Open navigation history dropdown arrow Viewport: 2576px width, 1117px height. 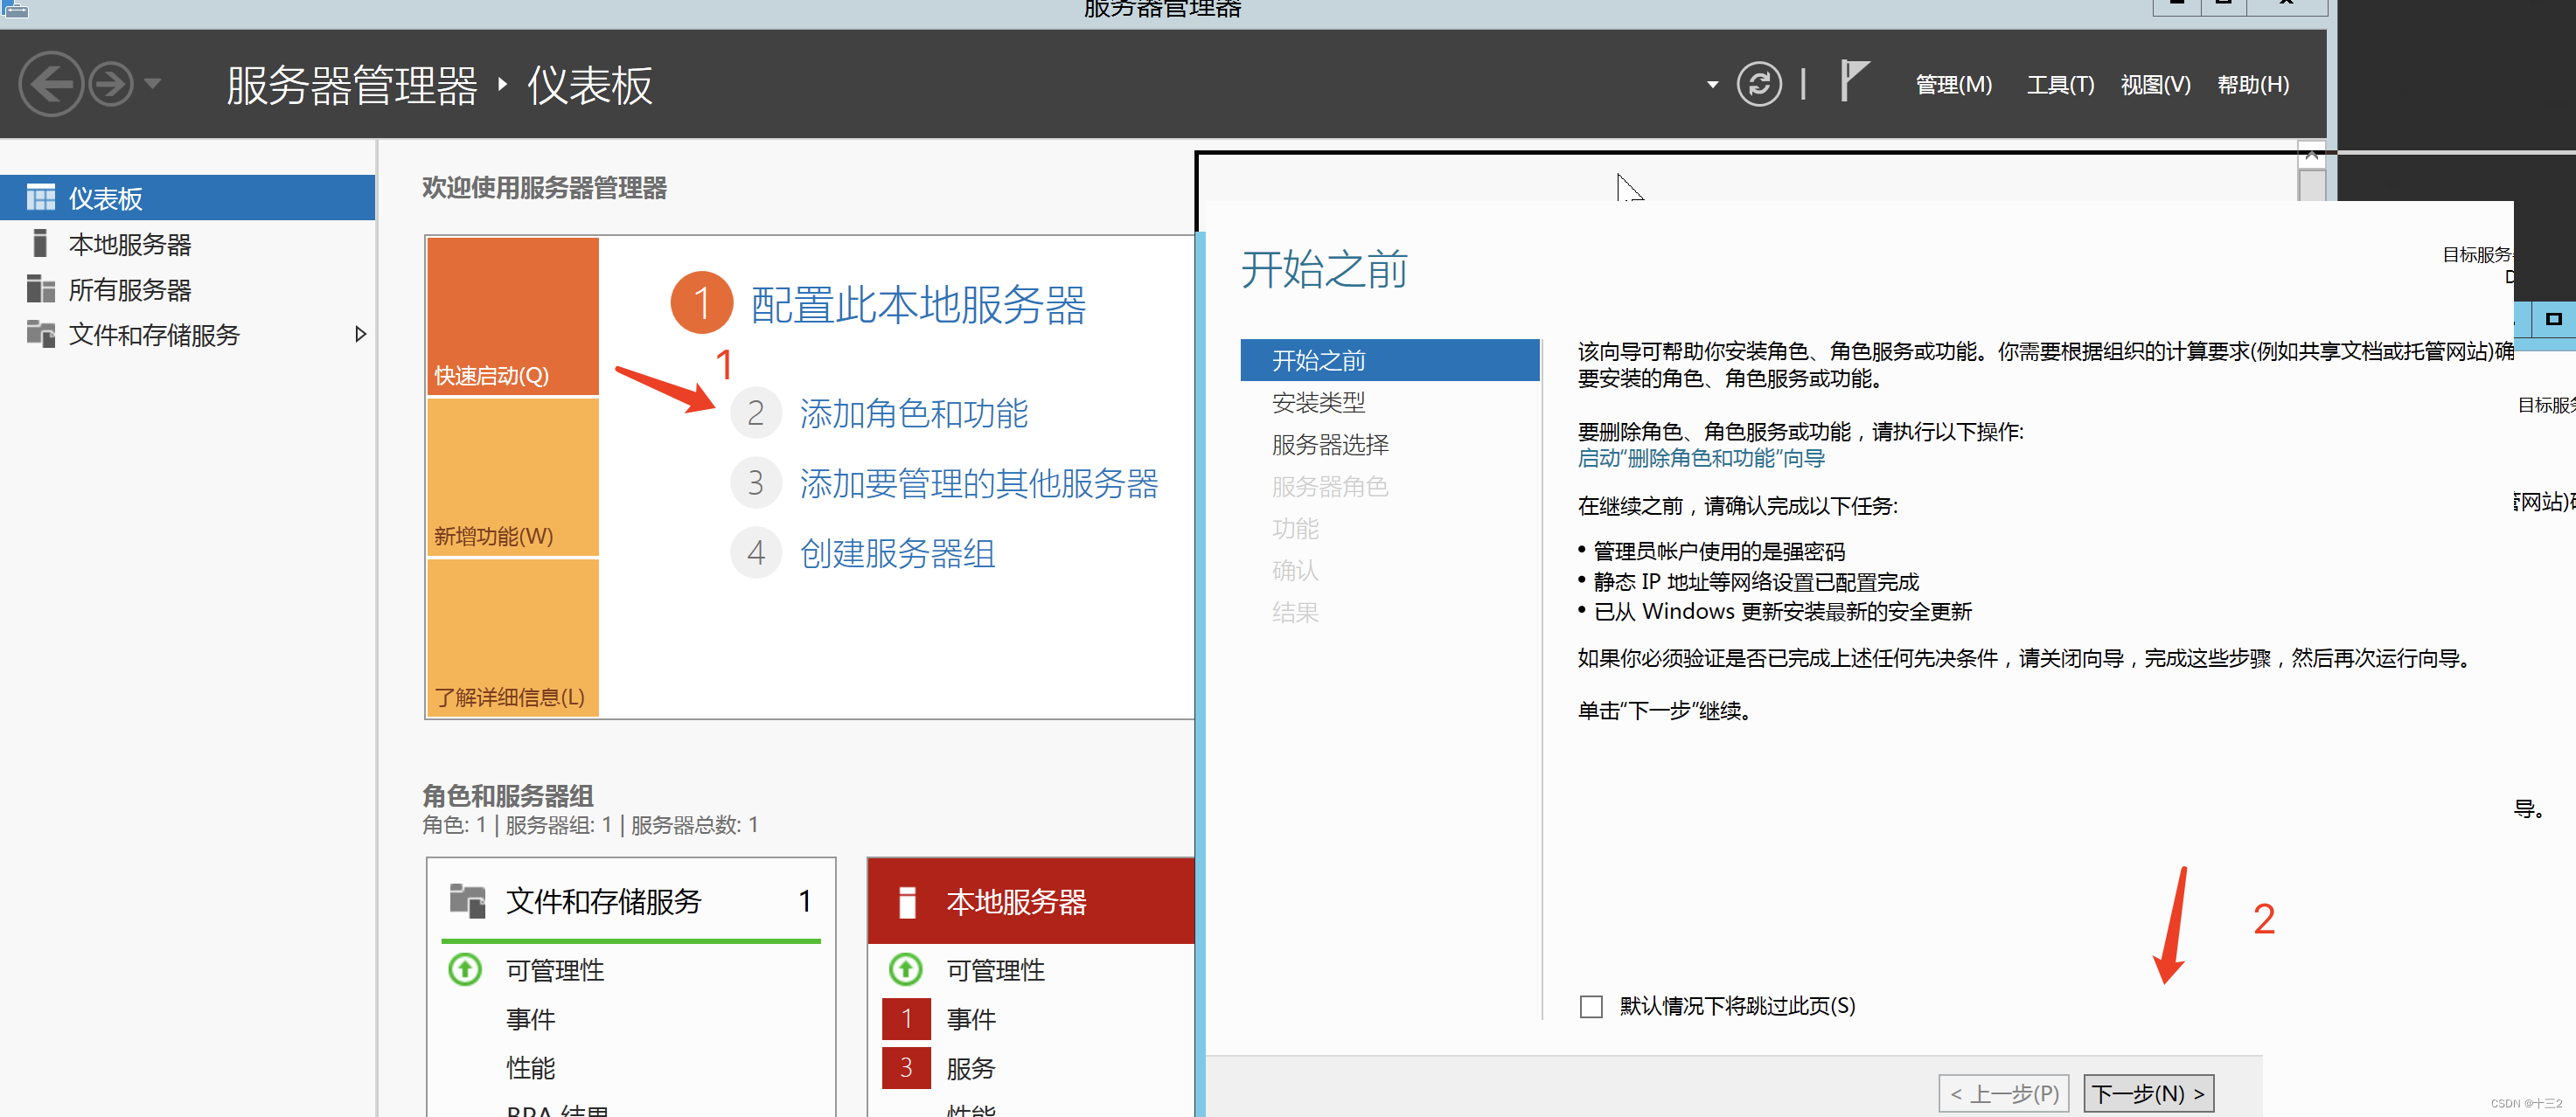(x=153, y=84)
